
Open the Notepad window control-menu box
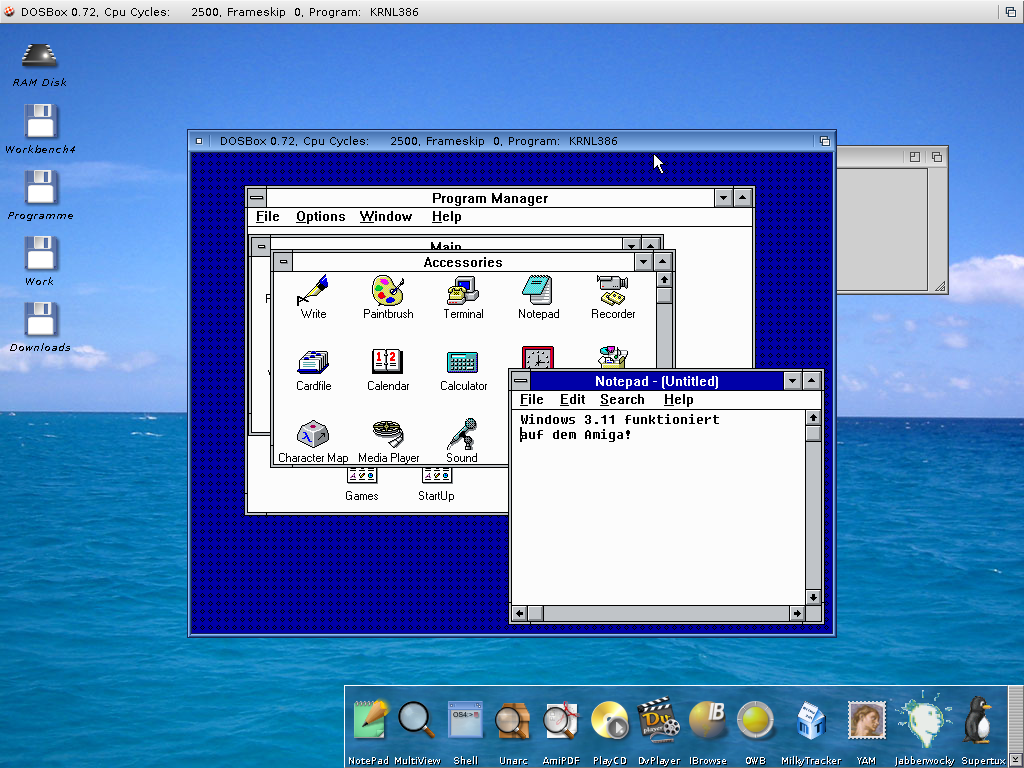pos(521,381)
